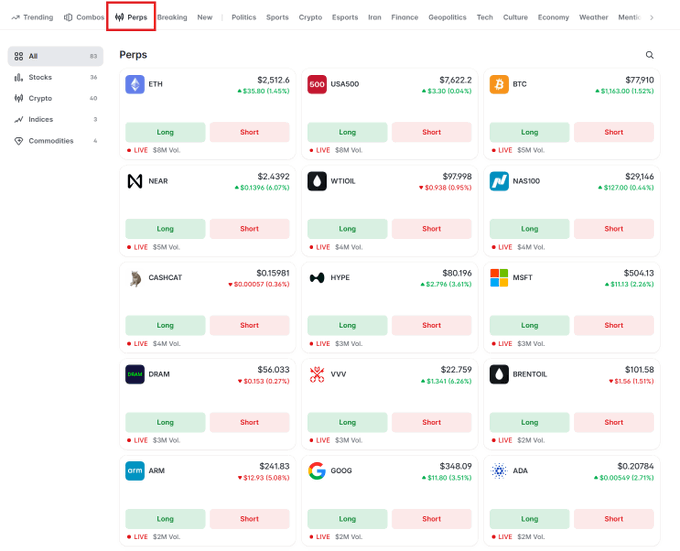The height and width of the screenshot is (551, 680).
Task: Click the BRENTOIL oil drop icon
Action: coord(499,374)
